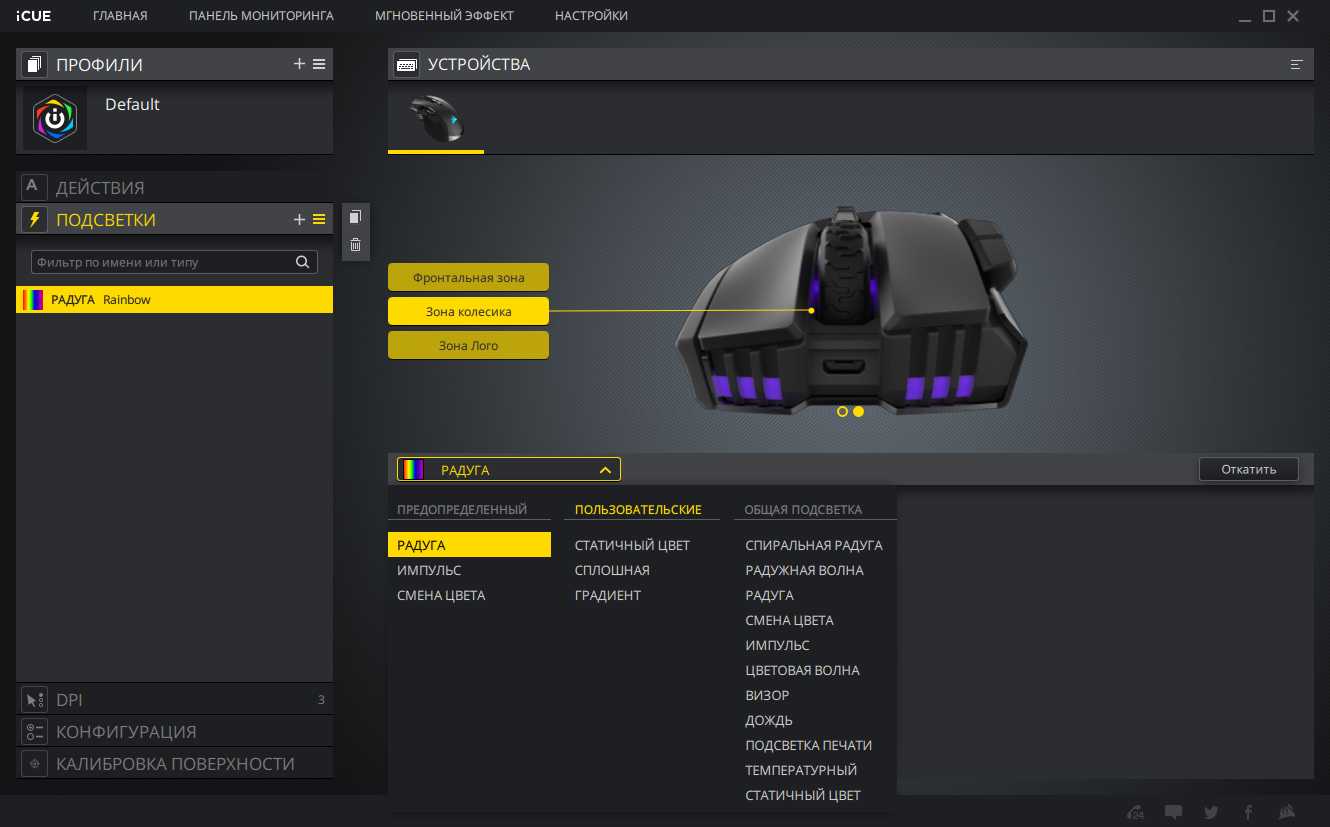
Task: Open the Facebook link icon
Action: [x=1248, y=812]
